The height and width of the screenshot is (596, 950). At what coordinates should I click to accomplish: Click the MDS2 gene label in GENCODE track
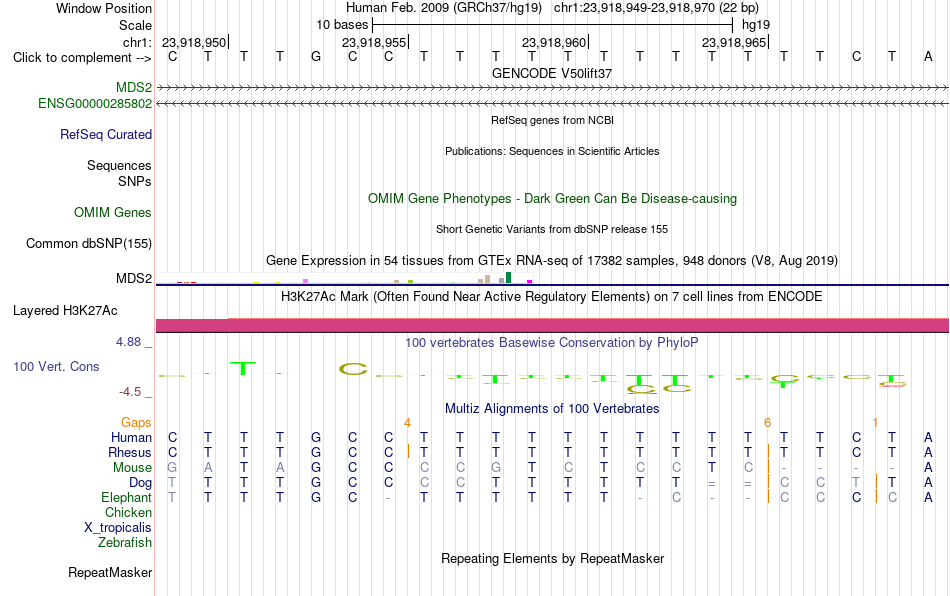click(x=134, y=88)
